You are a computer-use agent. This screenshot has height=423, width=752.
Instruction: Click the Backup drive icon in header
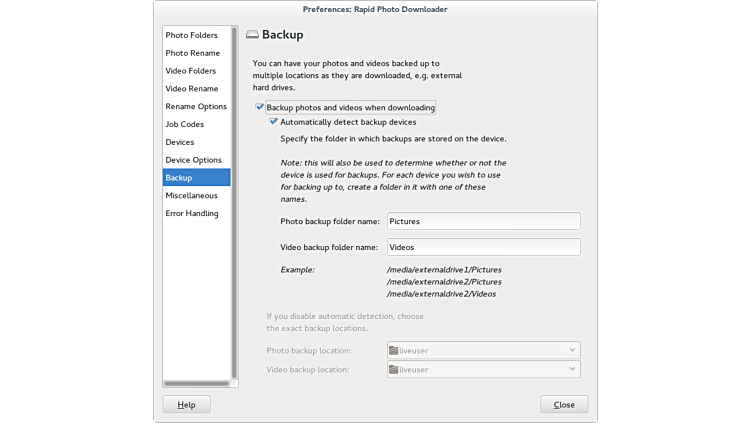pos(252,35)
